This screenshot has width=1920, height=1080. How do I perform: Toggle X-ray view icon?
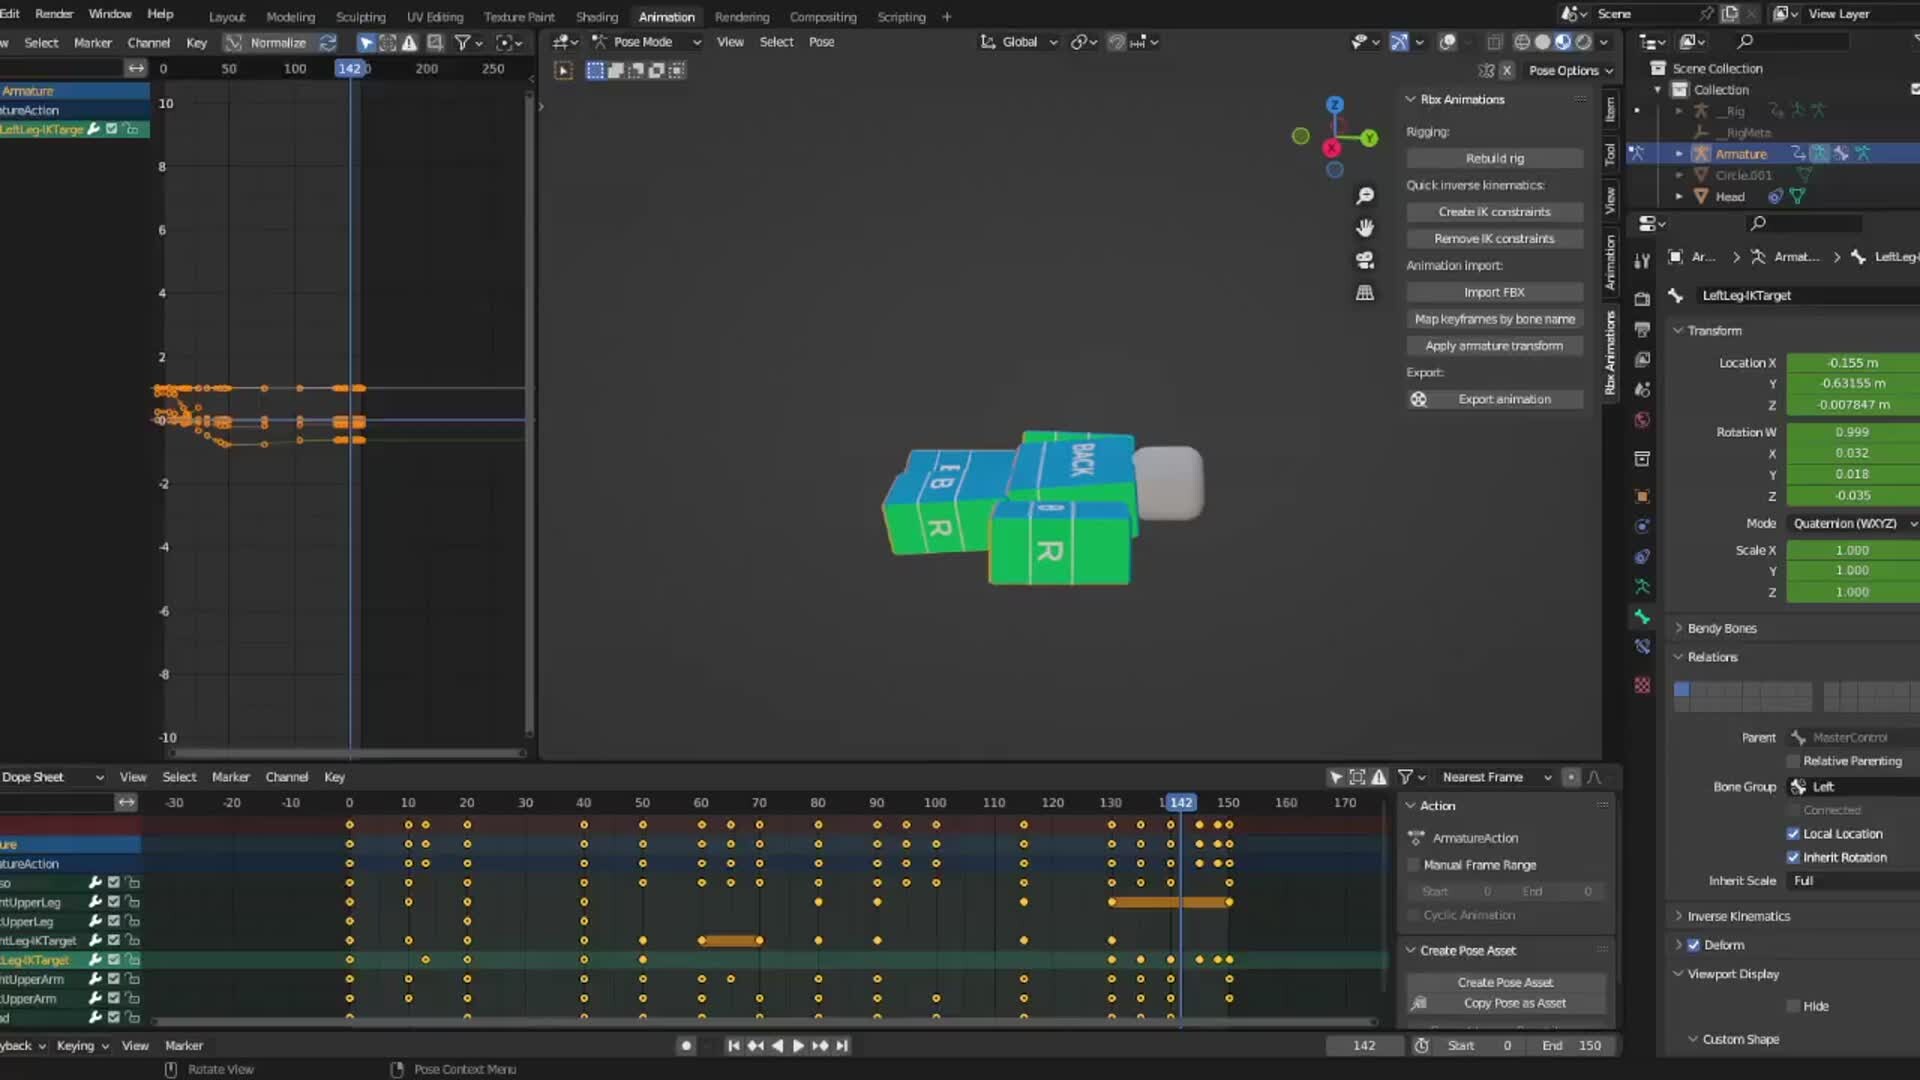click(1494, 42)
